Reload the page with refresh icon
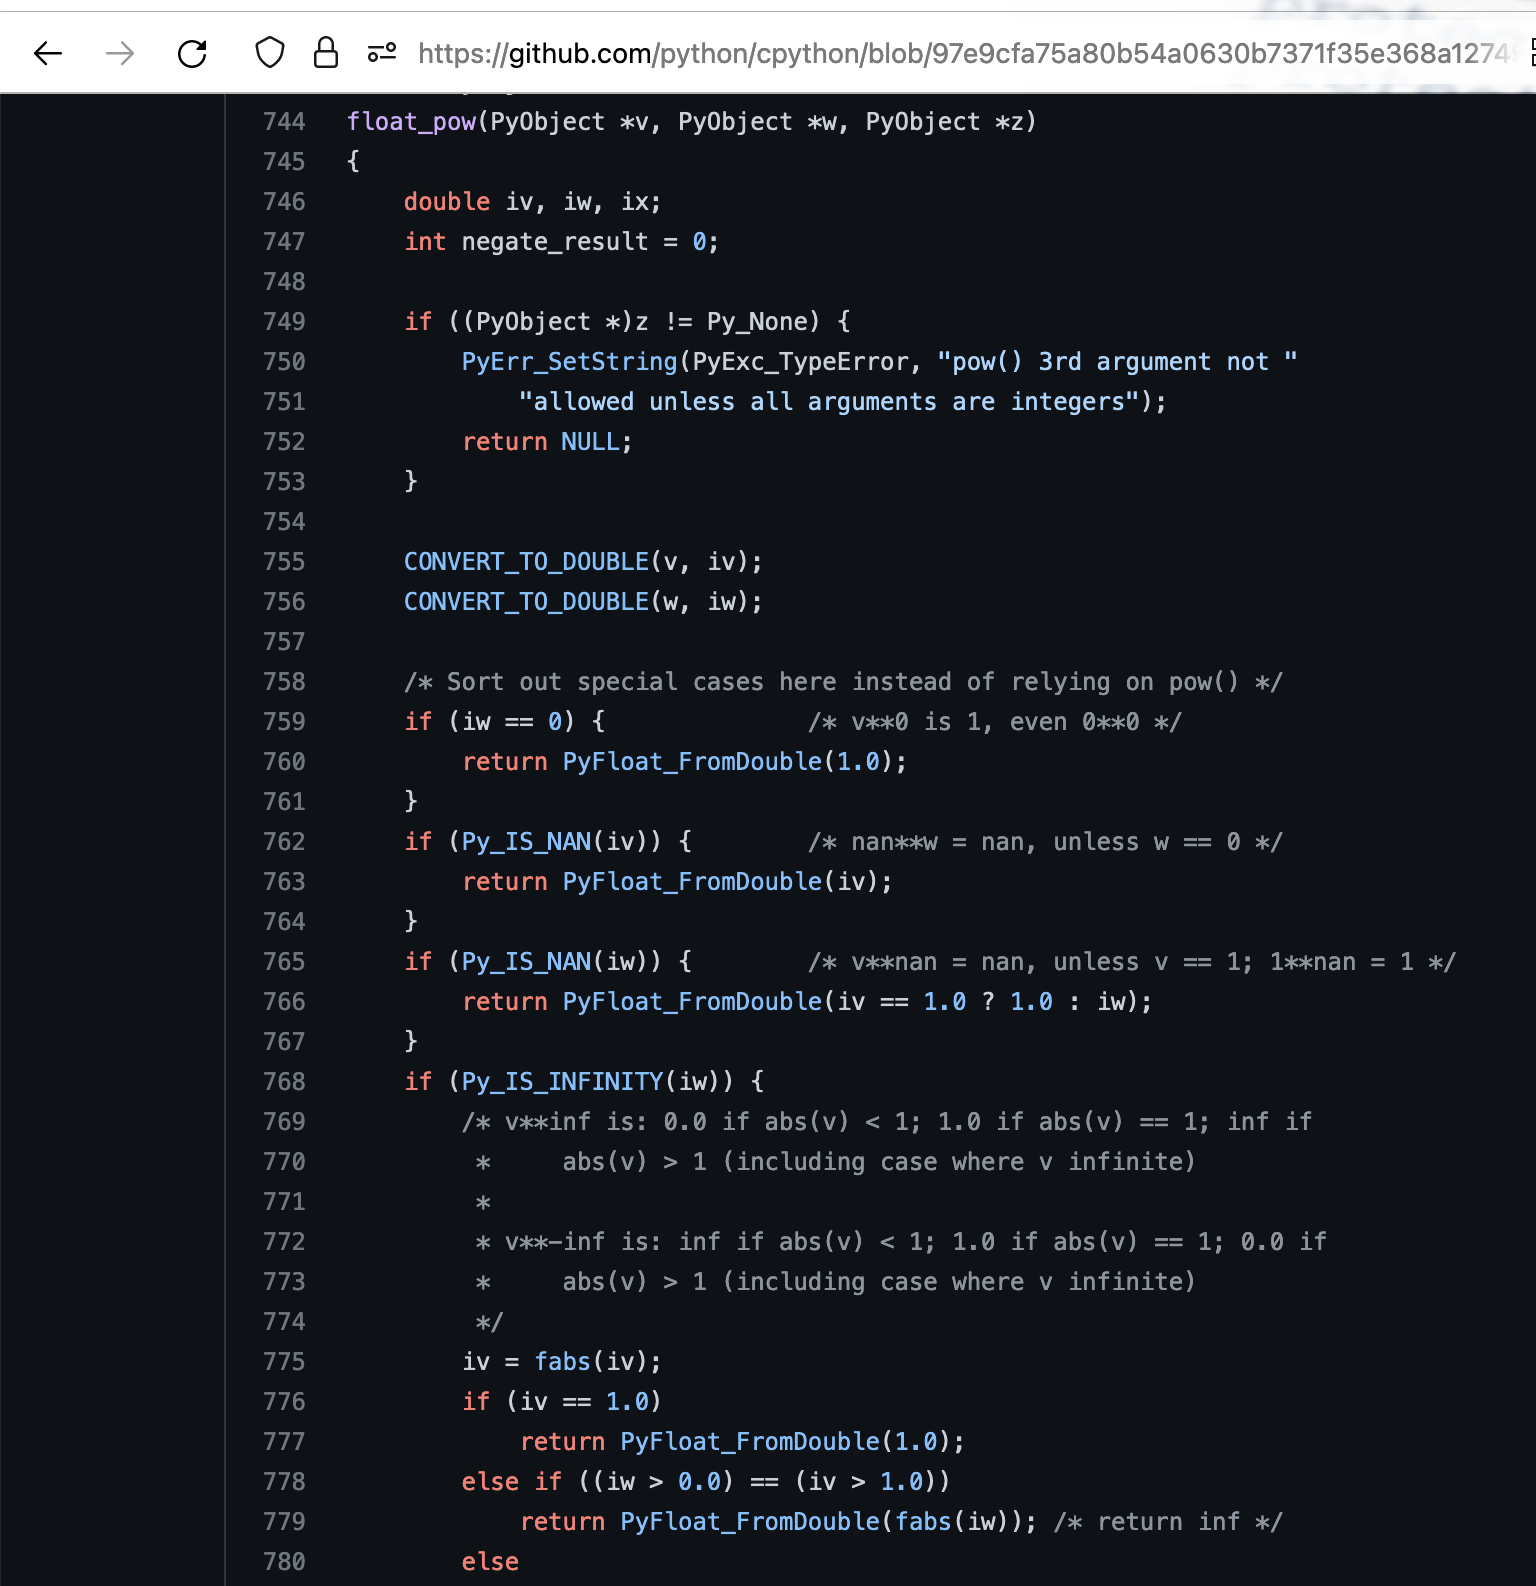 (x=192, y=53)
